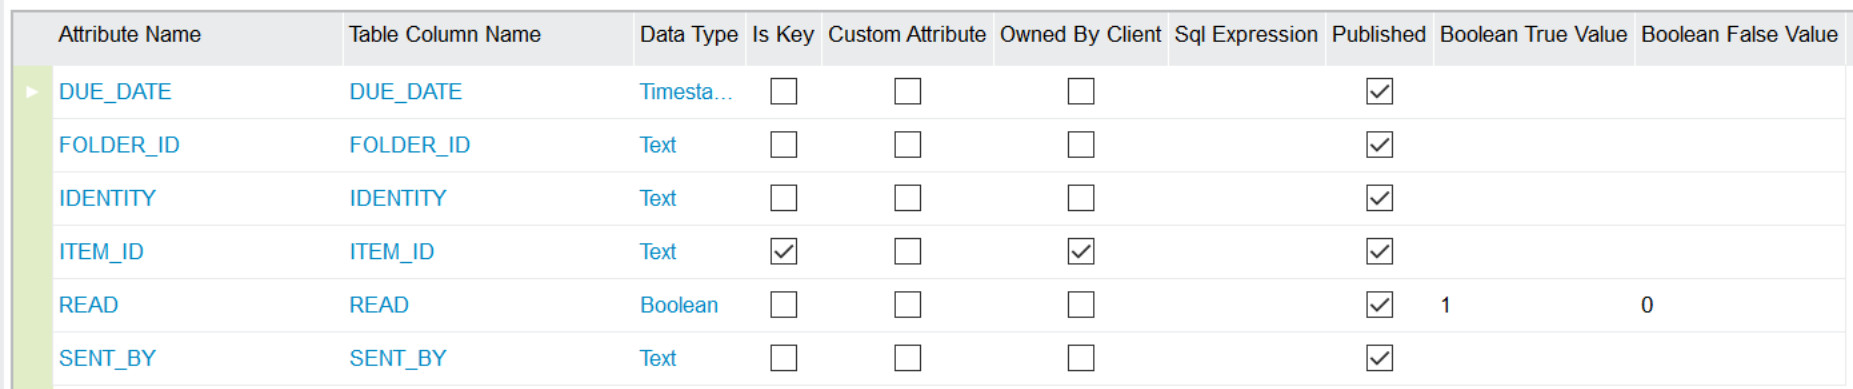Select the ITEM_ID attribute name link
Viewport: 1853px width, 389px height.
[101, 252]
